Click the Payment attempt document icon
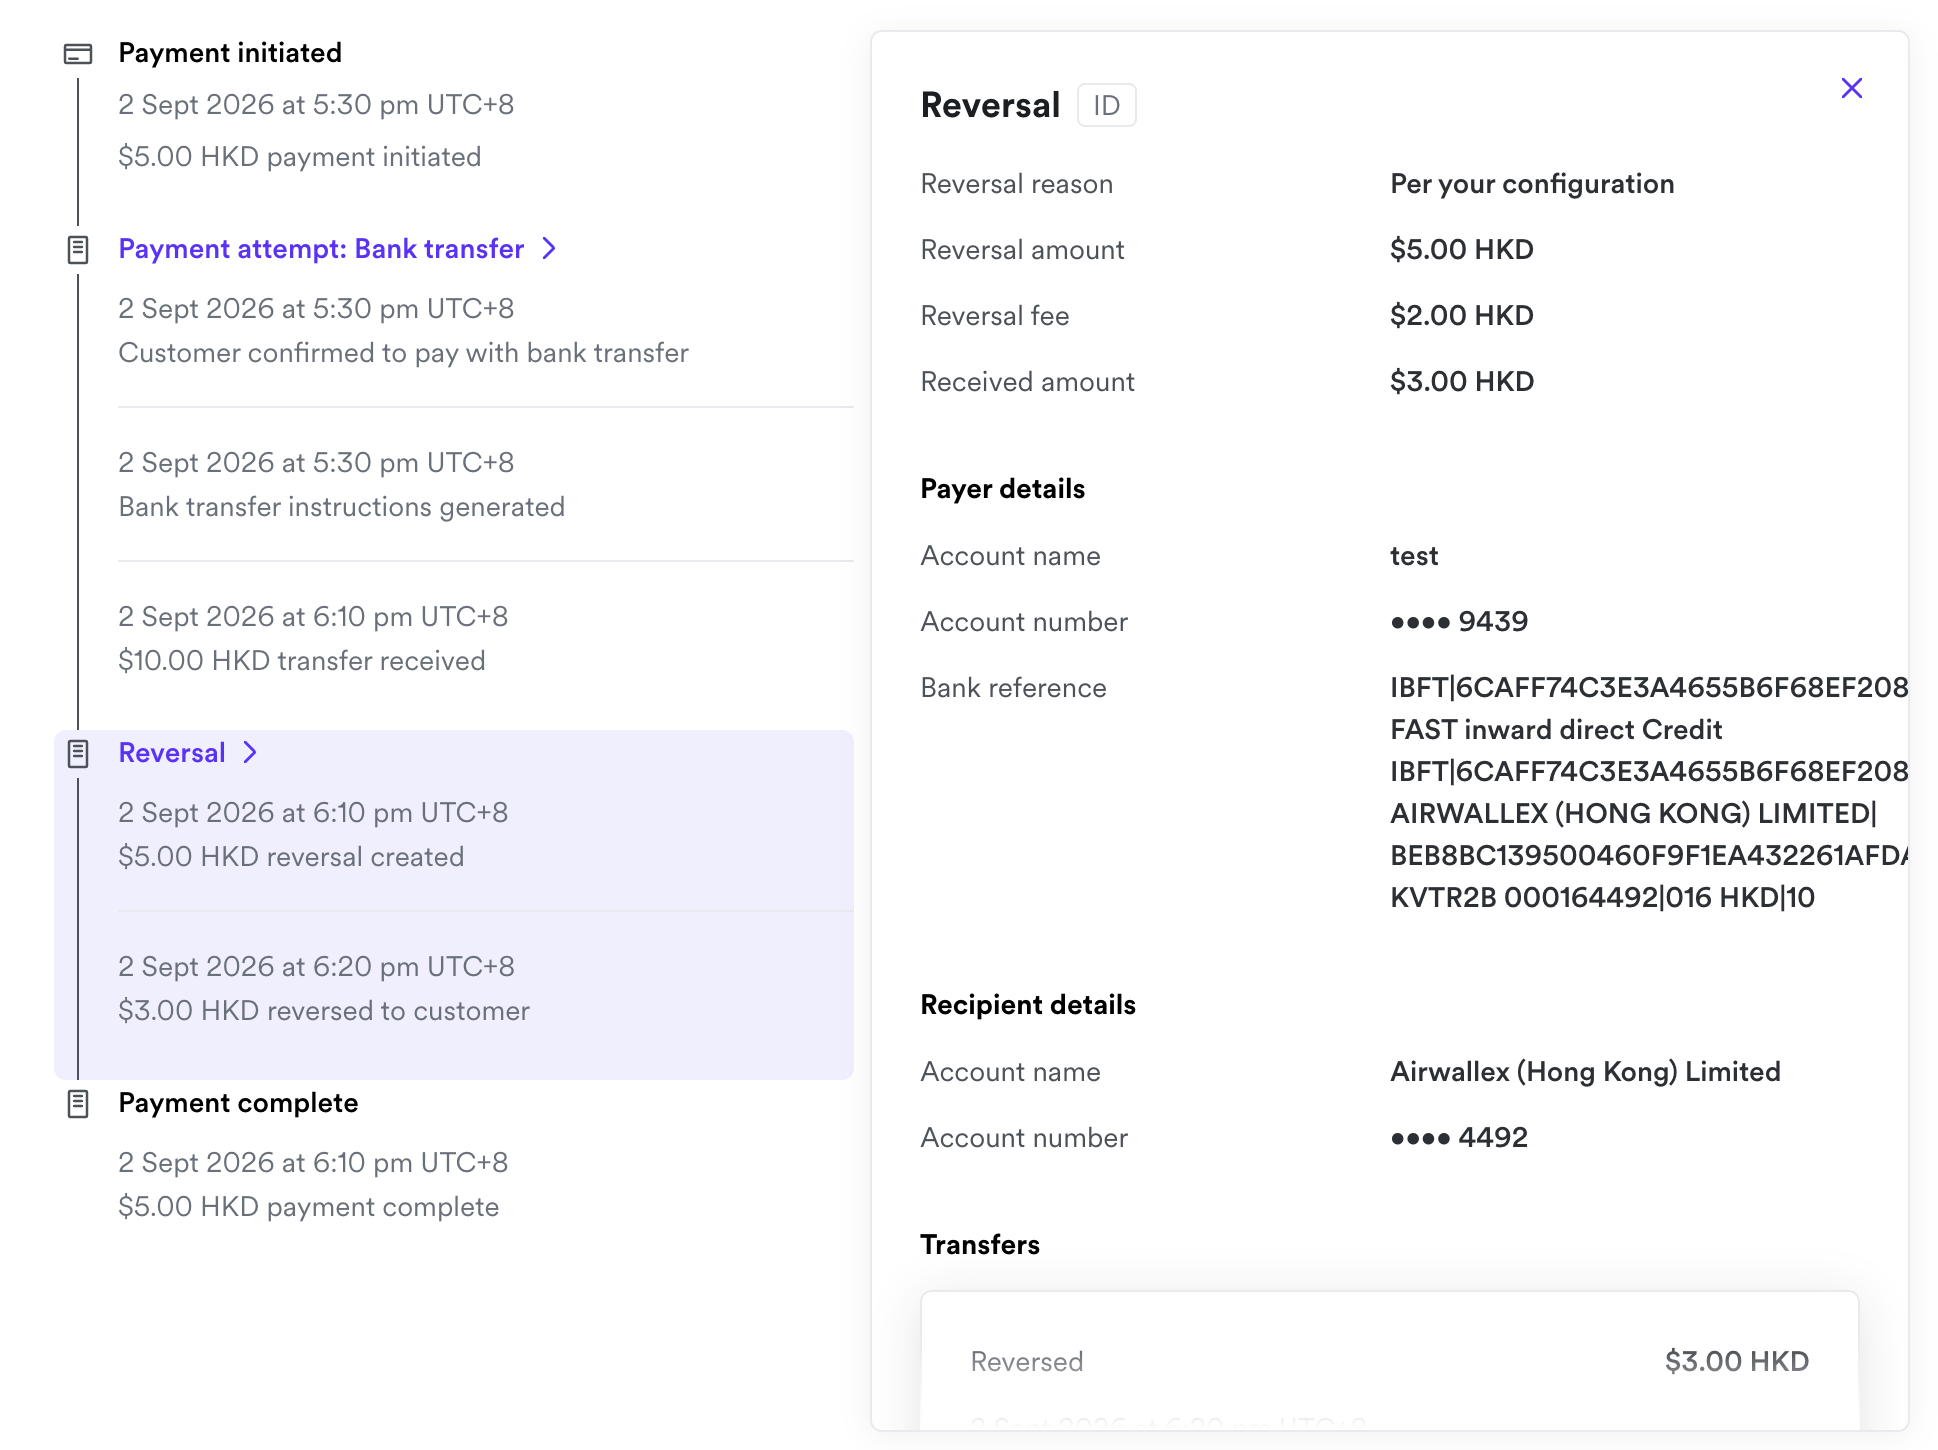 (x=78, y=250)
